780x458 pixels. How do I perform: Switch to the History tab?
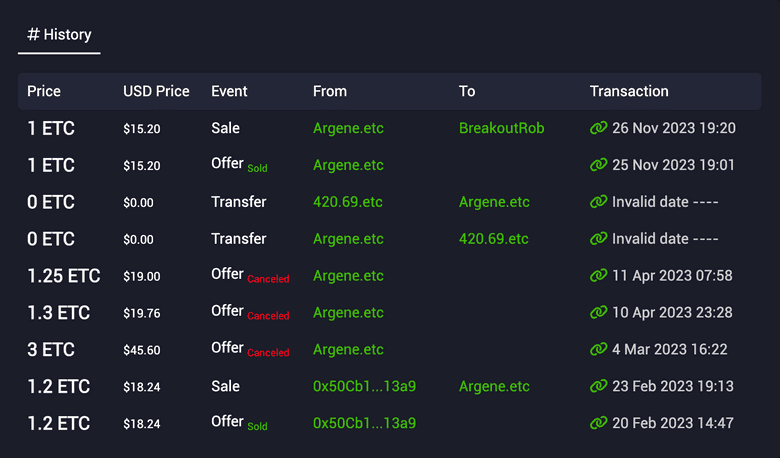coord(59,35)
